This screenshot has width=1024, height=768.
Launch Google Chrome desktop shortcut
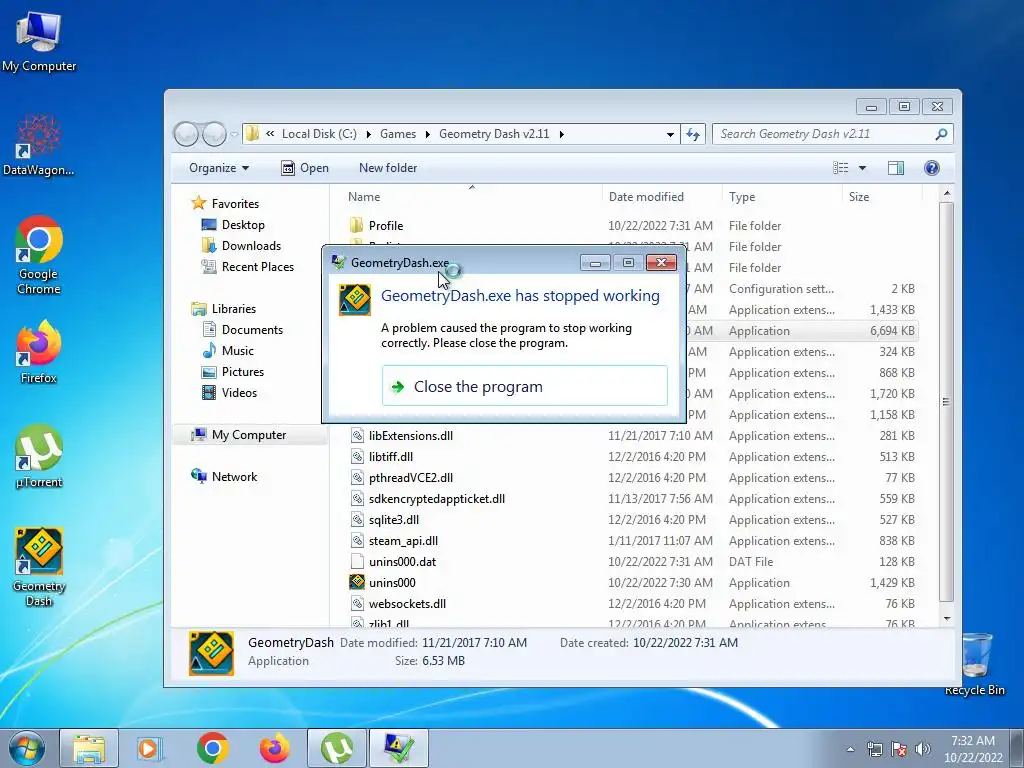(x=39, y=255)
